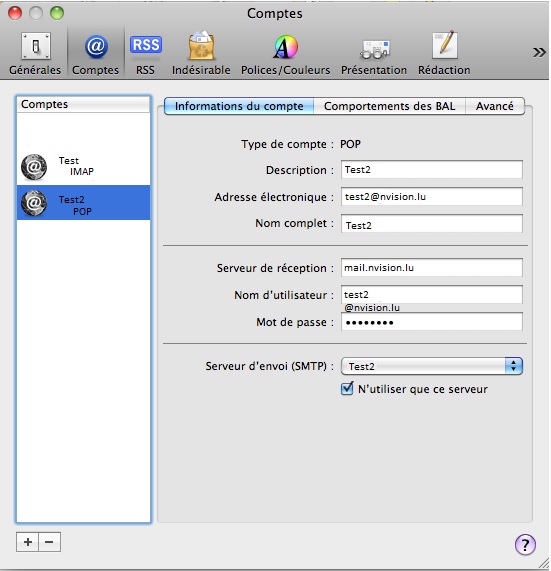Switch to the Avancé tab
This screenshot has height=571, width=551.
pyautogui.click(x=495, y=106)
